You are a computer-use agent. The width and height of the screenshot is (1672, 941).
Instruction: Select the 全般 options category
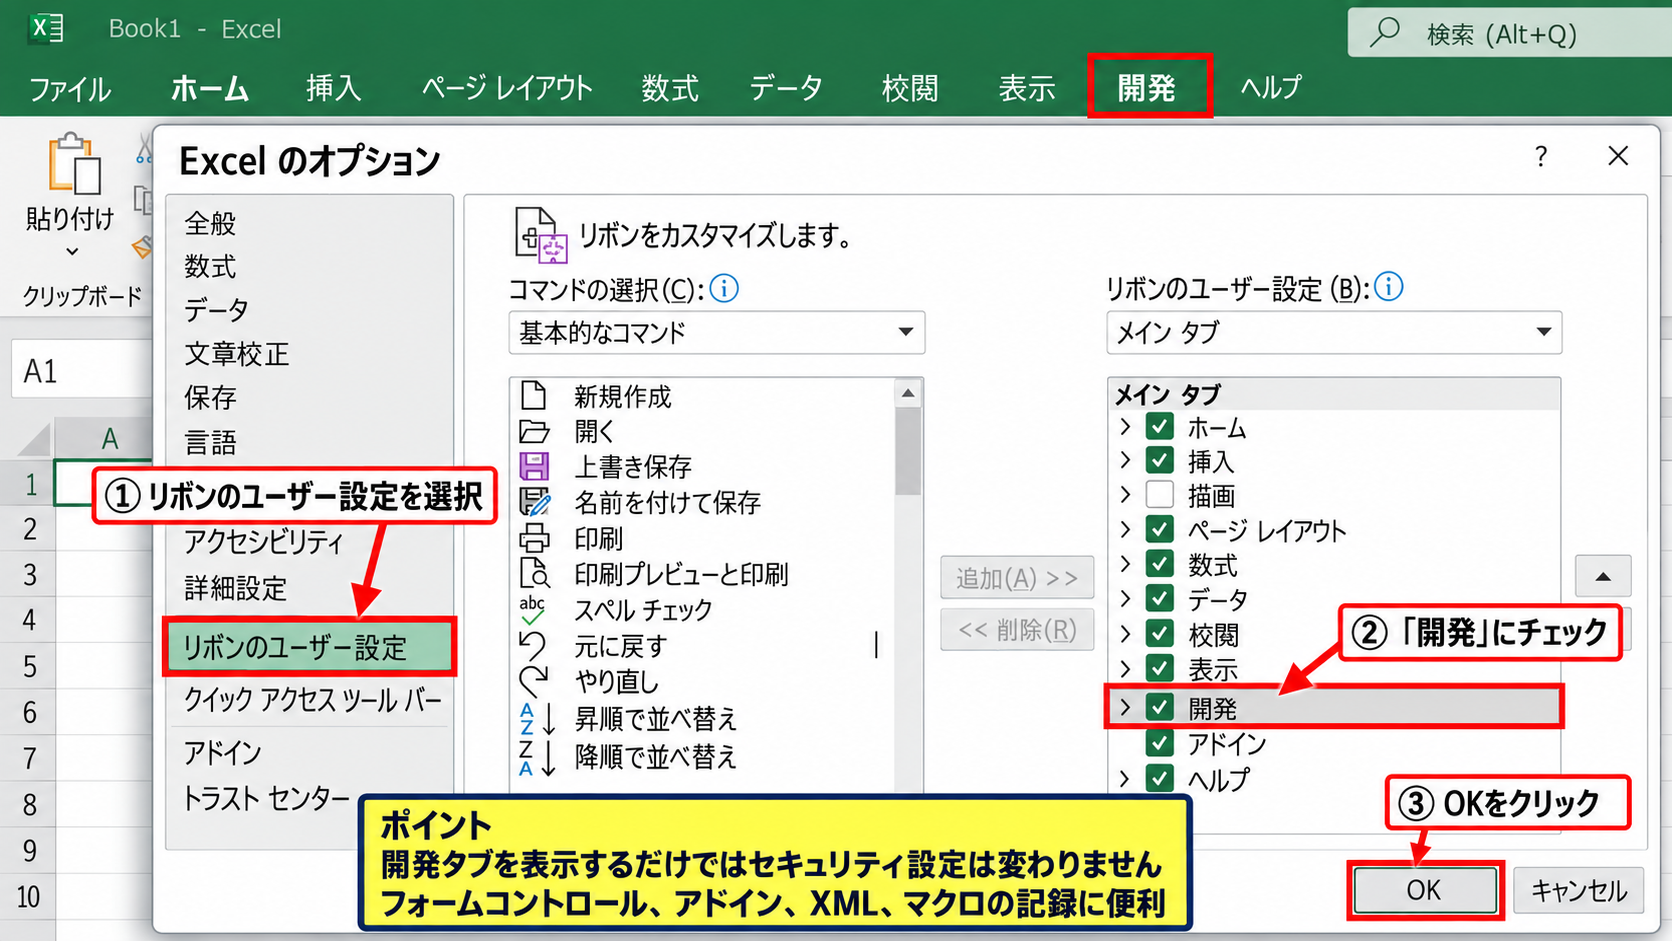tap(210, 223)
